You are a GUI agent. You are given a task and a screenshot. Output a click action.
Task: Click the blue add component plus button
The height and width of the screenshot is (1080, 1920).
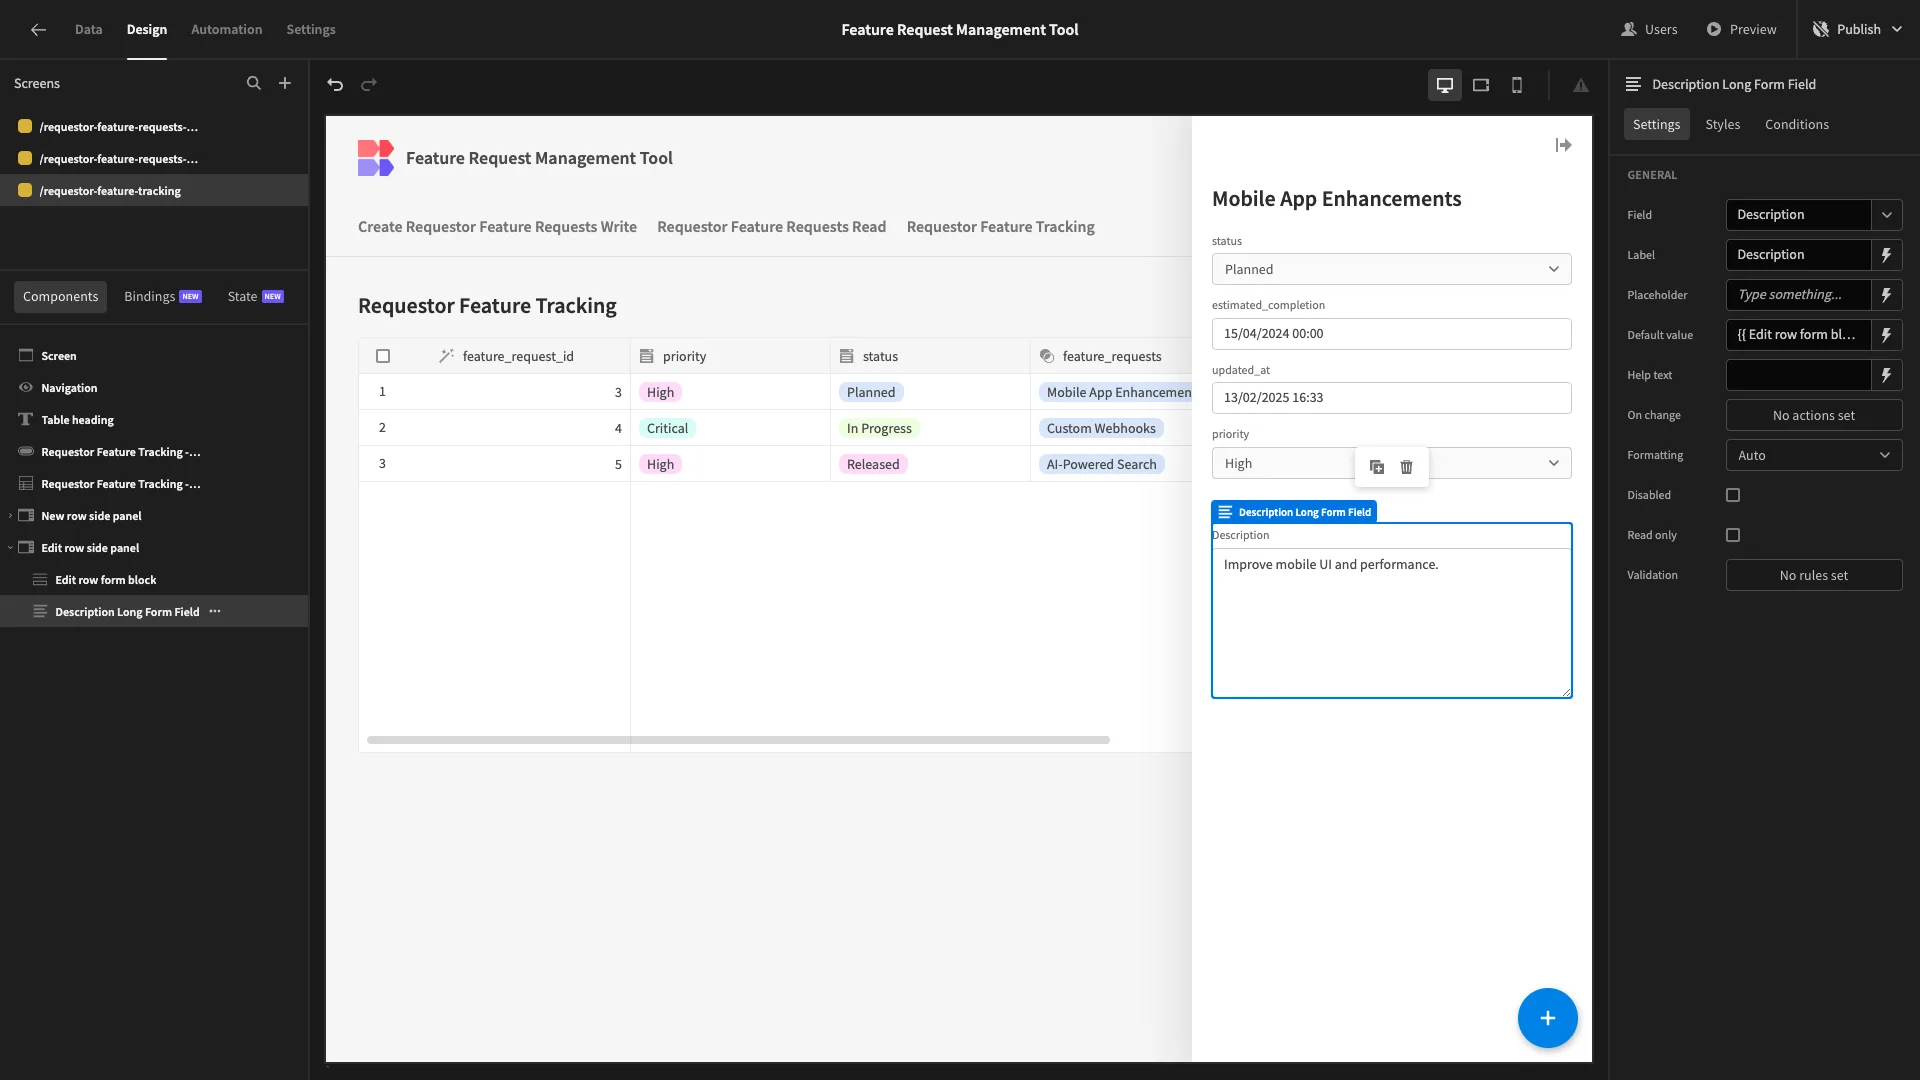coord(1548,1018)
